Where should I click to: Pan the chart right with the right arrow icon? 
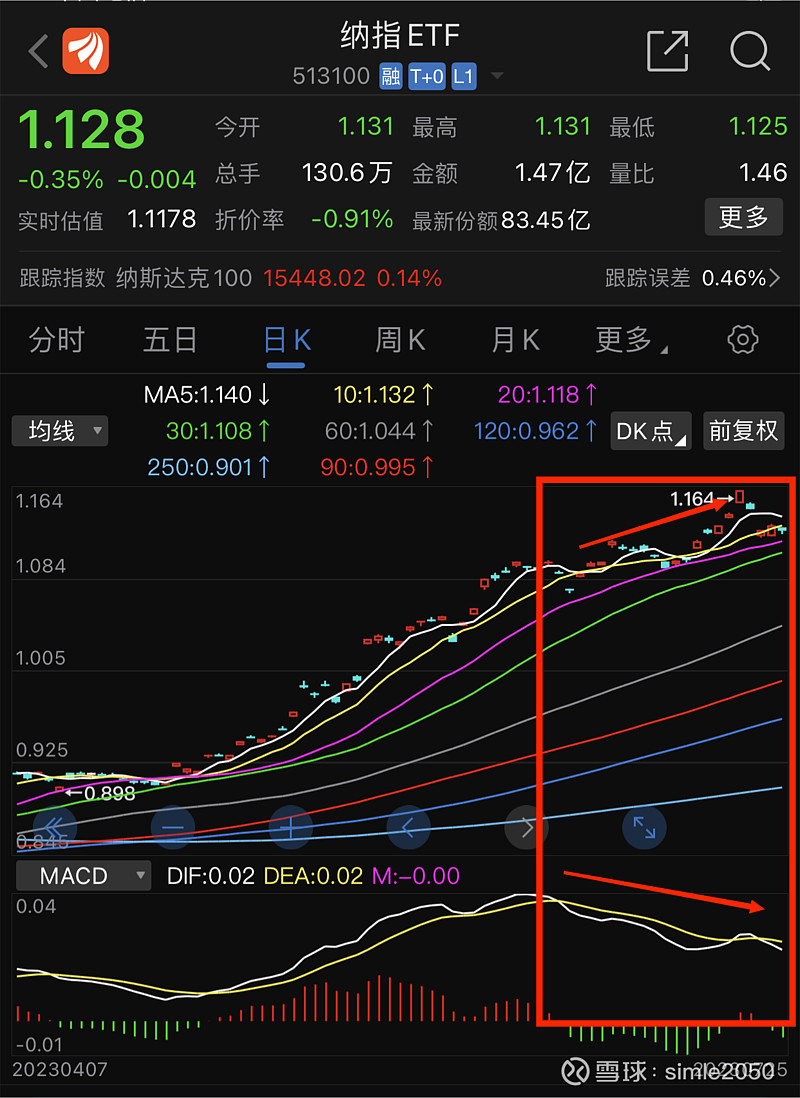pos(526,828)
